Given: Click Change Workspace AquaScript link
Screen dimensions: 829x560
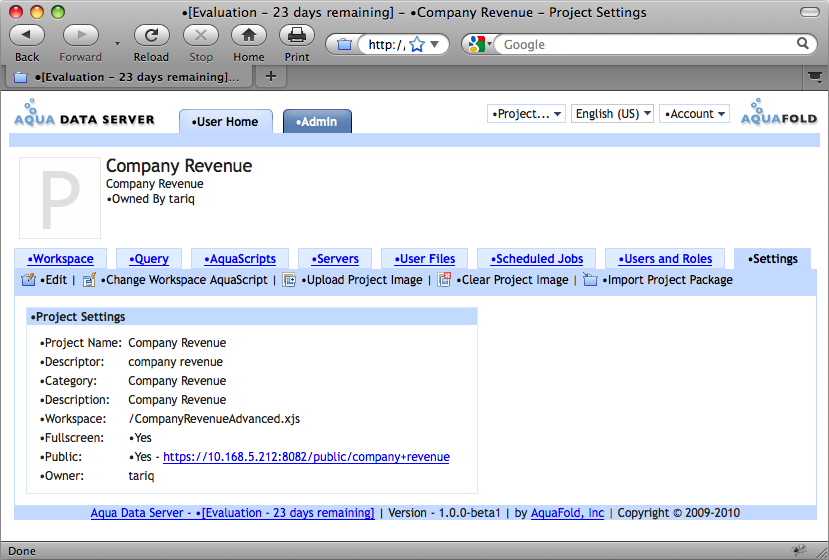Looking at the screenshot, I should coord(184,280).
